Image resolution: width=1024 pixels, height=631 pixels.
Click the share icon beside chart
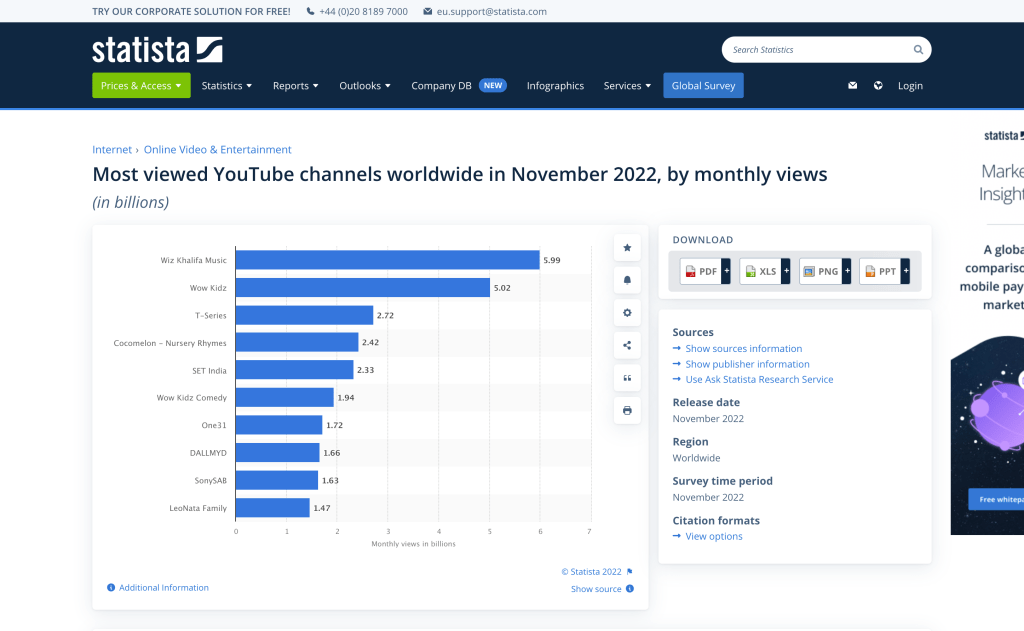click(627, 346)
